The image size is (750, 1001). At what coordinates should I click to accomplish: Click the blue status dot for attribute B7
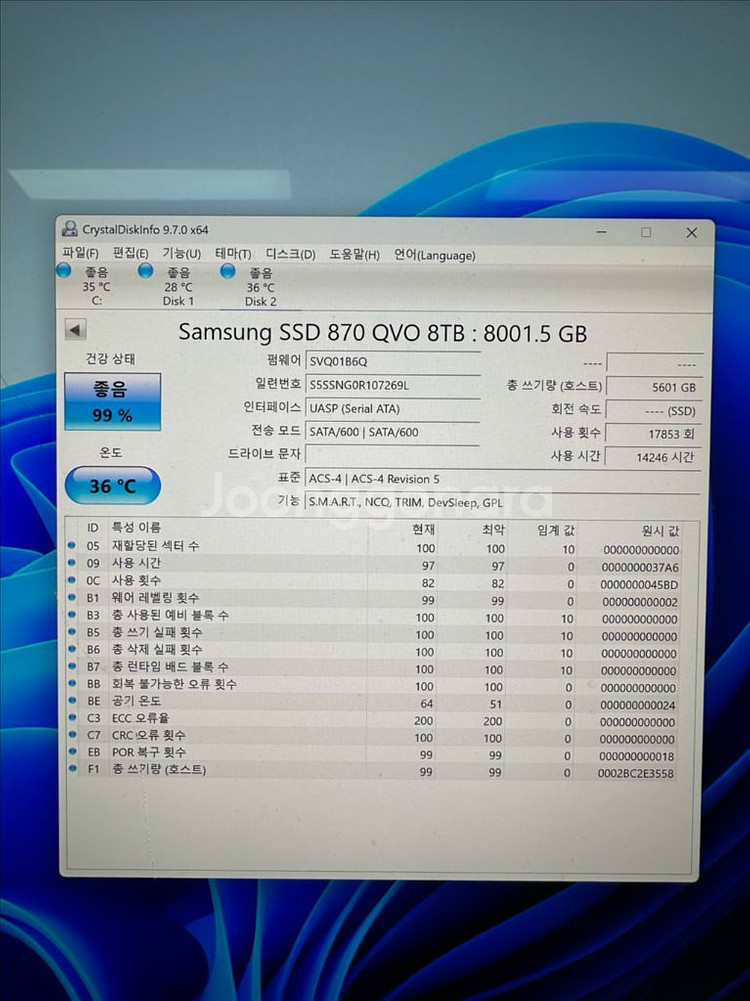(71, 666)
